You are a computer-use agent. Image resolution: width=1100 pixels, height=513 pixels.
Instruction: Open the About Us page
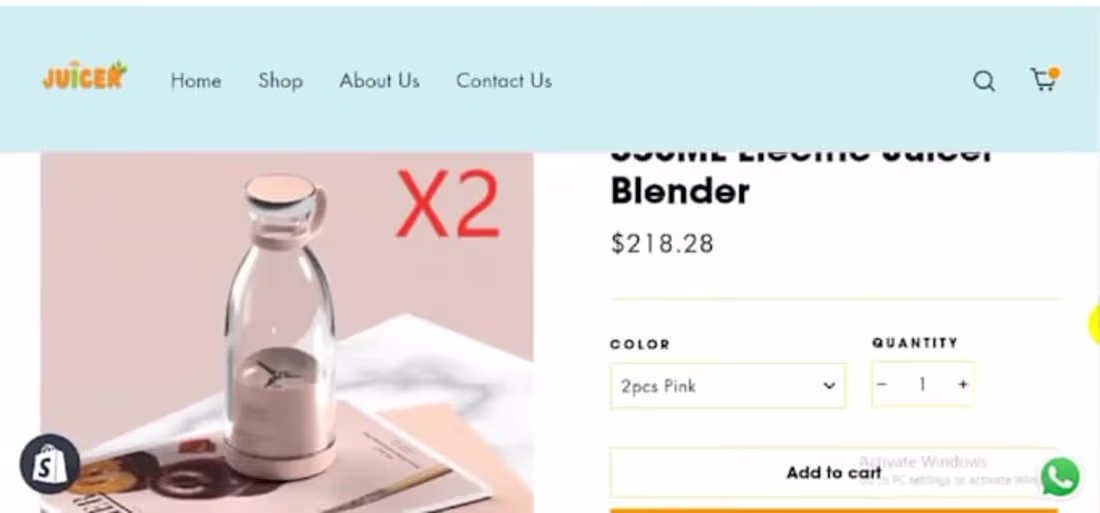(380, 81)
